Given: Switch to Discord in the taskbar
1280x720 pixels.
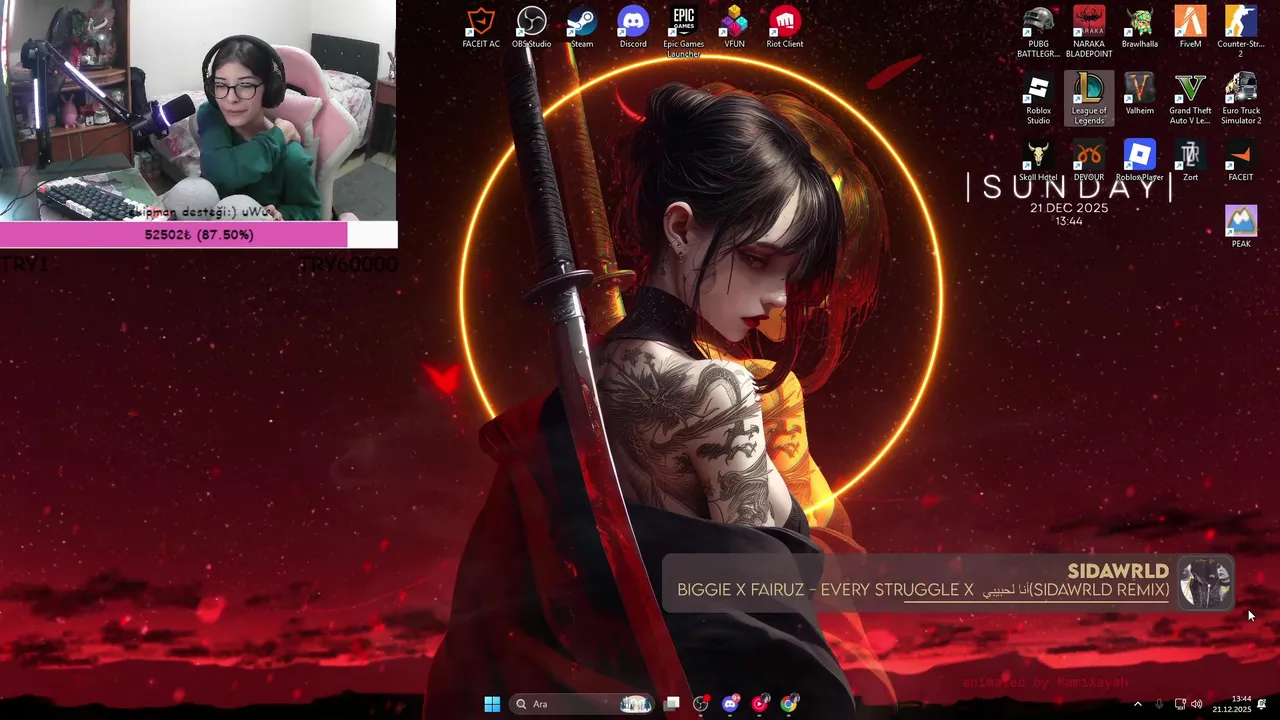Looking at the screenshot, I should click(x=730, y=704).
